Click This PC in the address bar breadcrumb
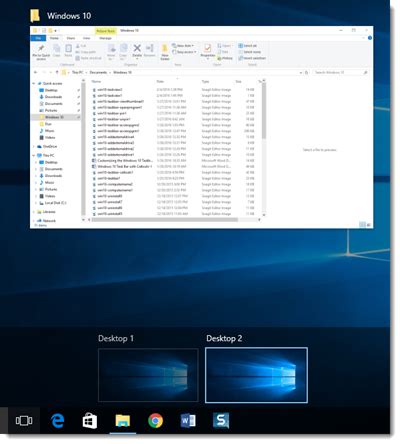Viewport: 400px width, 444px height. click(x=77, y=72)
